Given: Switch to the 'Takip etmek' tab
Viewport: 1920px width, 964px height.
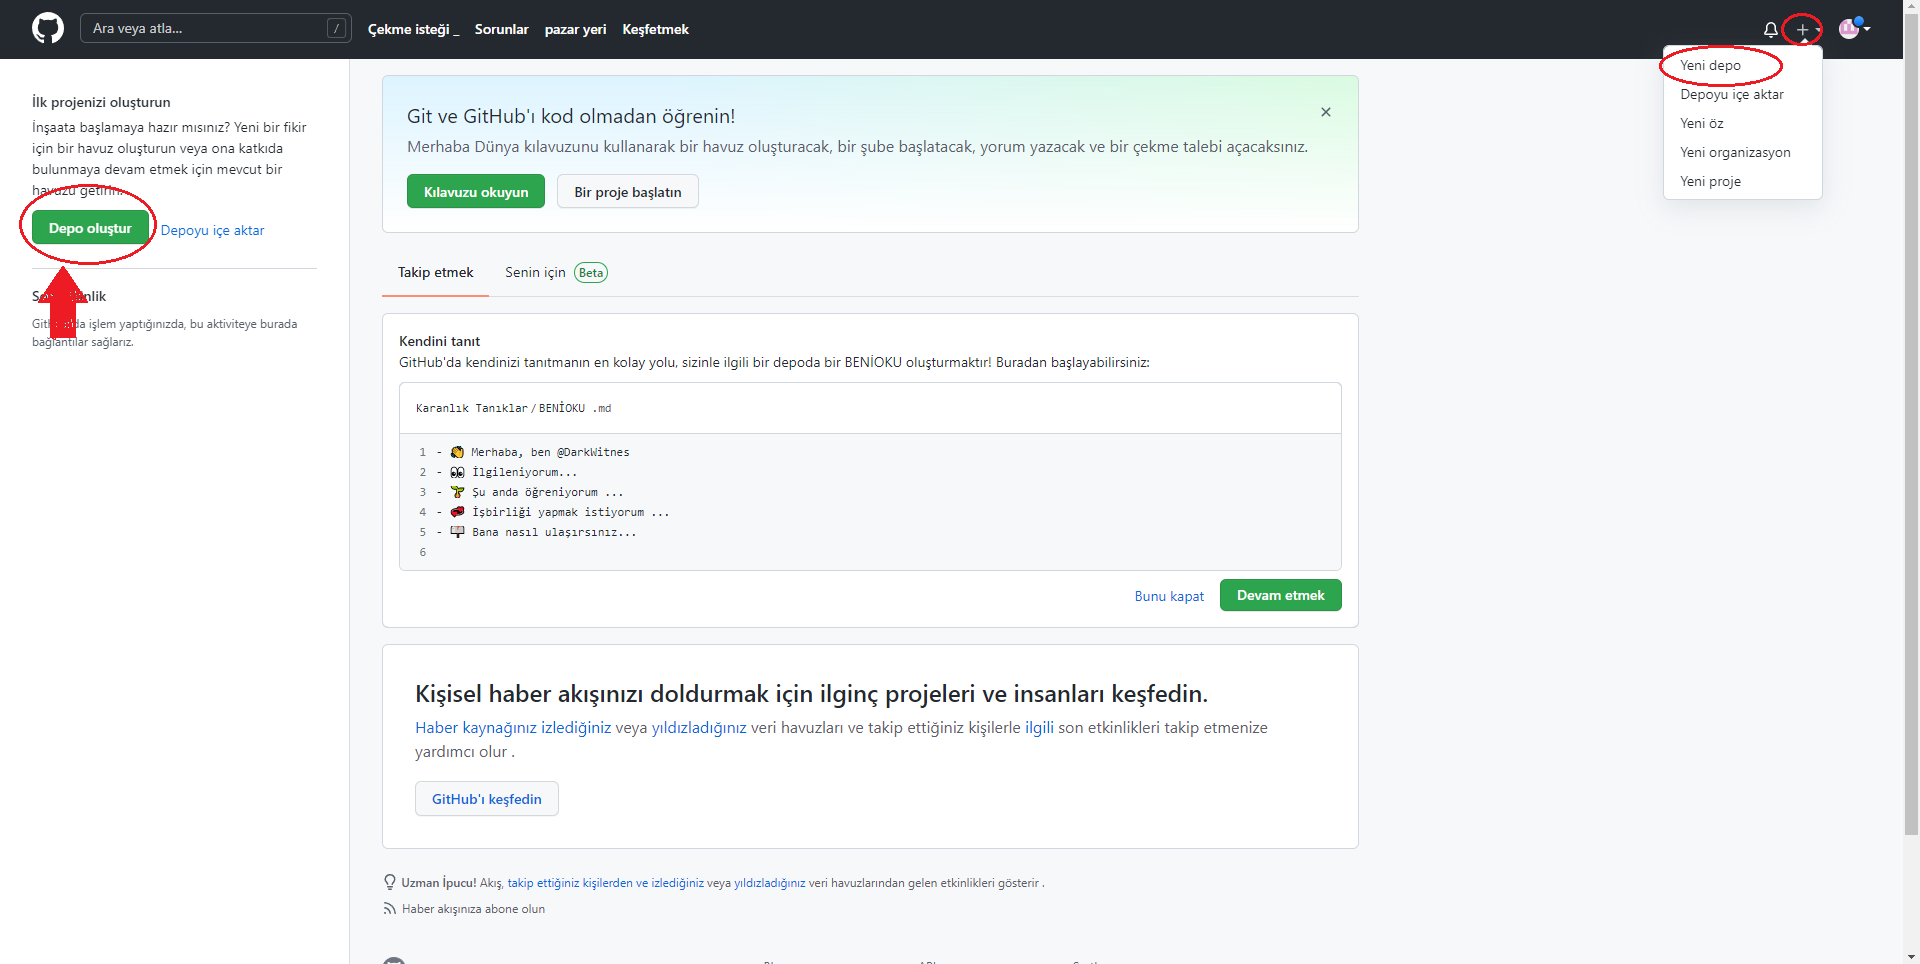Looking at the screenshot, I should [436, 272].
